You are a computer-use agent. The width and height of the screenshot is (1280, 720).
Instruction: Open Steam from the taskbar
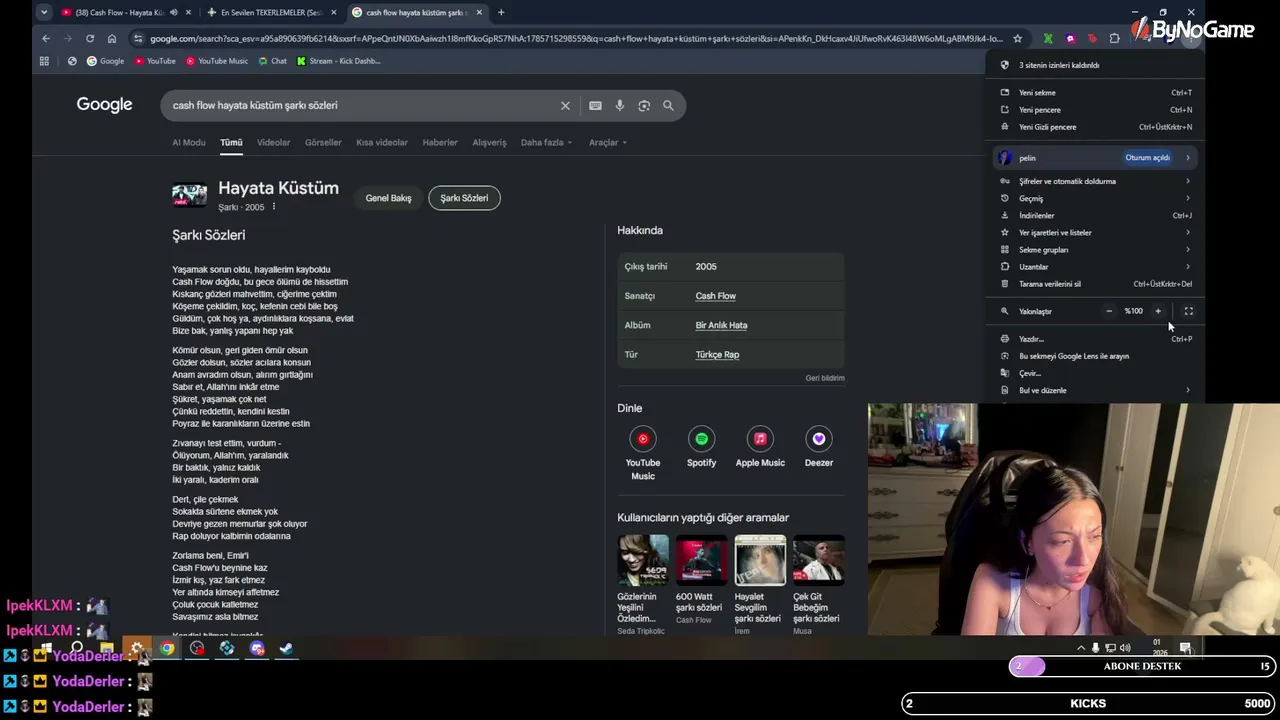coord(286,648)
